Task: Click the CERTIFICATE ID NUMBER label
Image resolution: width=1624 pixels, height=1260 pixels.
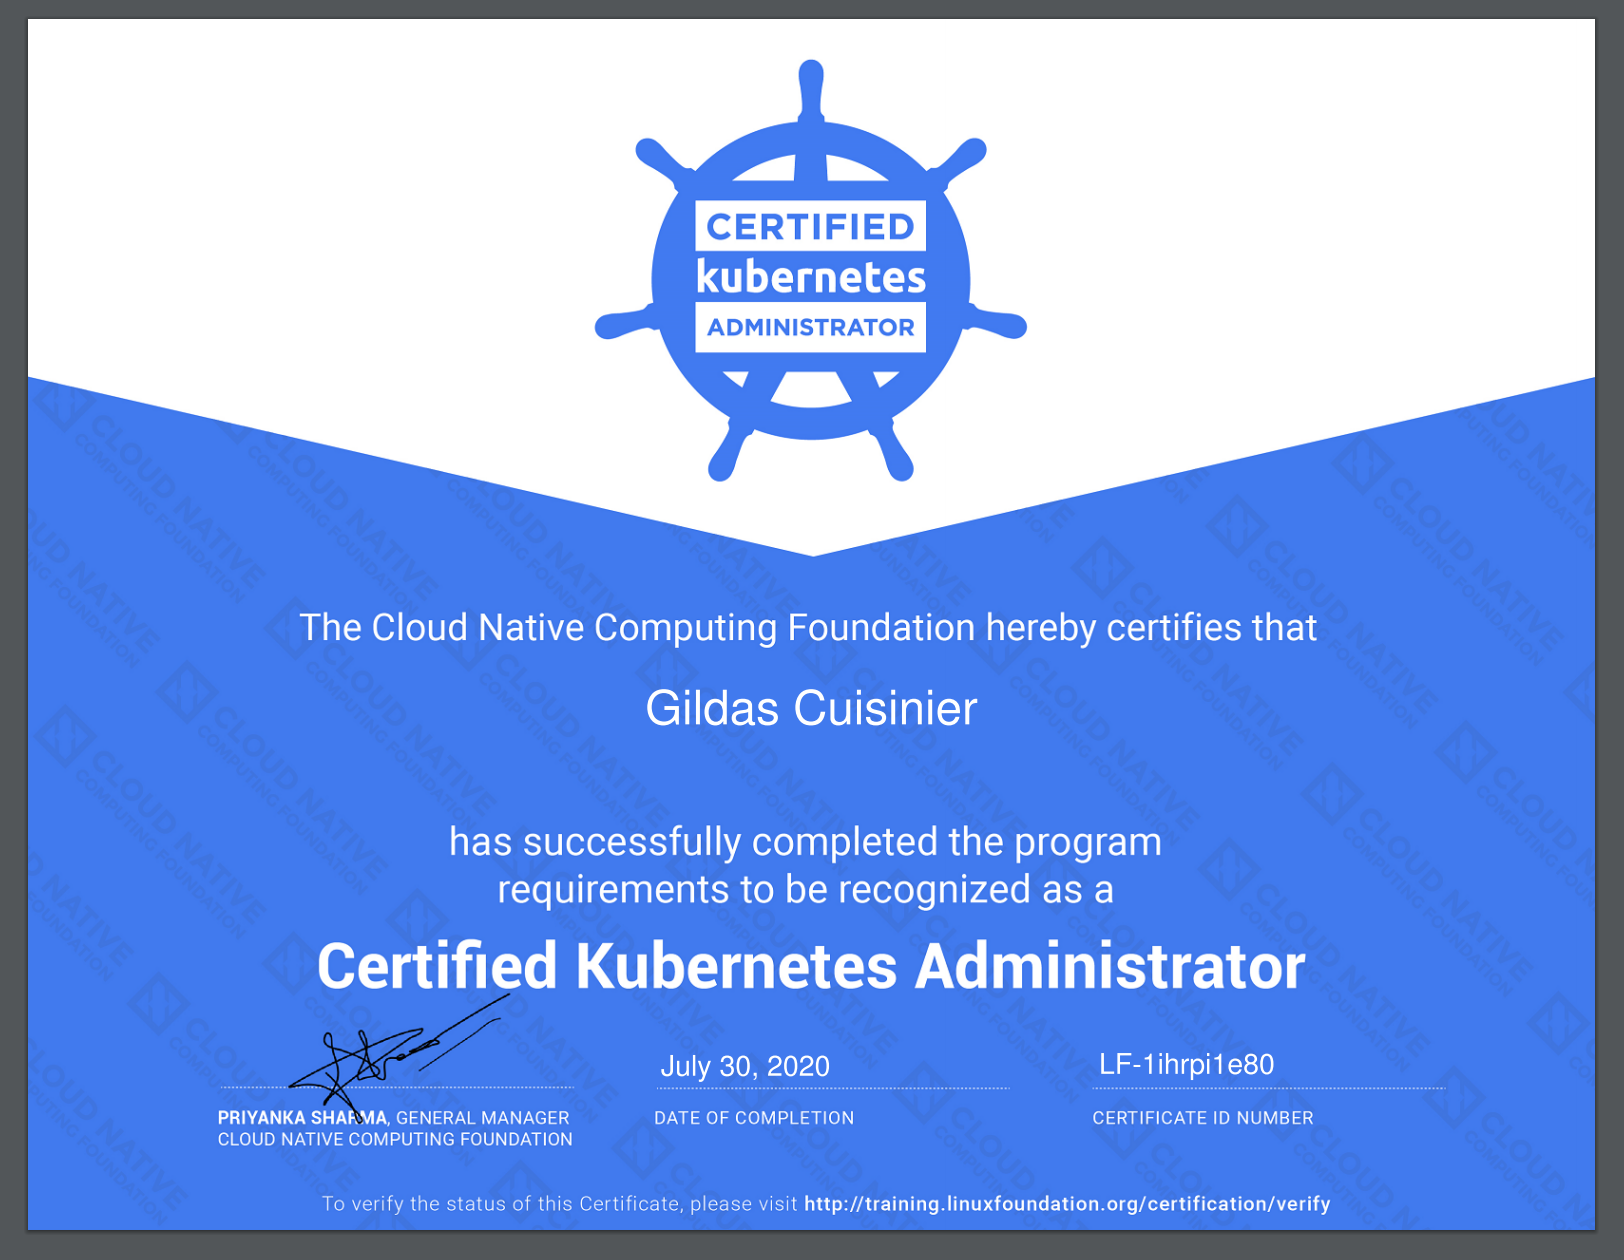Action: (1203, 1118)
